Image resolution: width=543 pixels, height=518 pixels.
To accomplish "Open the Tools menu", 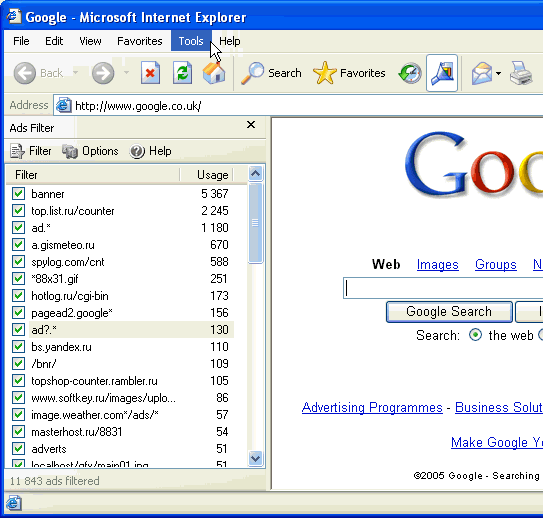I will click(x=191, y=41).
